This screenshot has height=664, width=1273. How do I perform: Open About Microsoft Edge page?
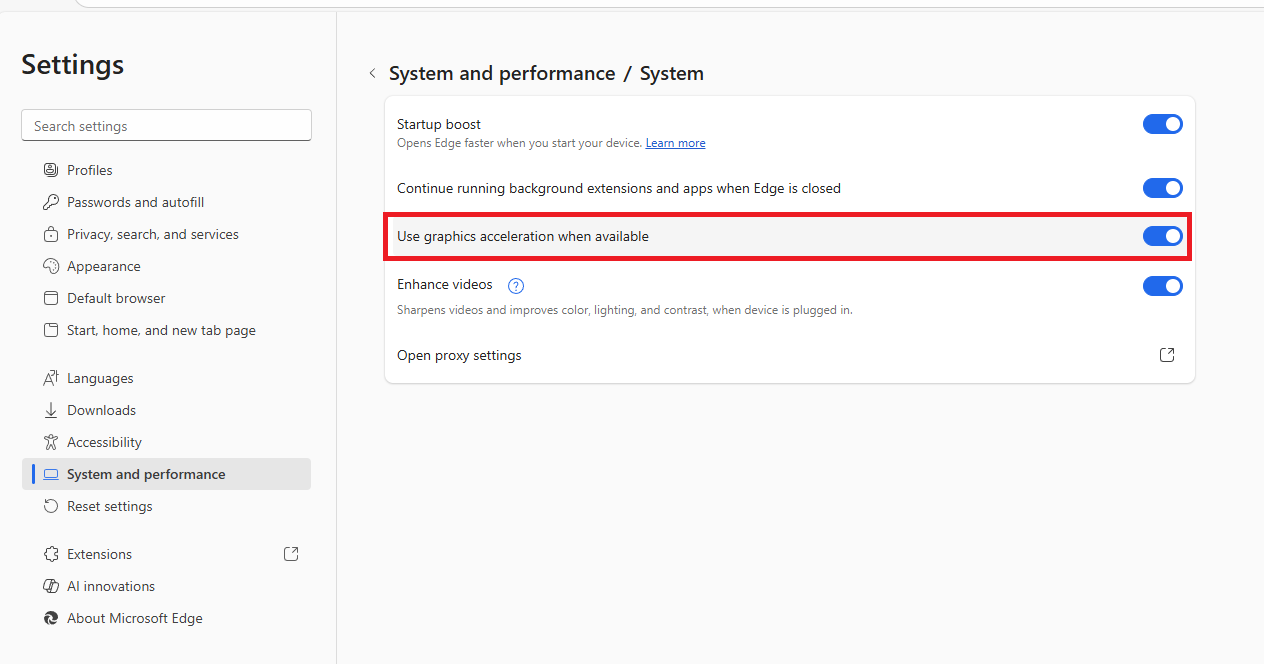(x=134, y=618)
